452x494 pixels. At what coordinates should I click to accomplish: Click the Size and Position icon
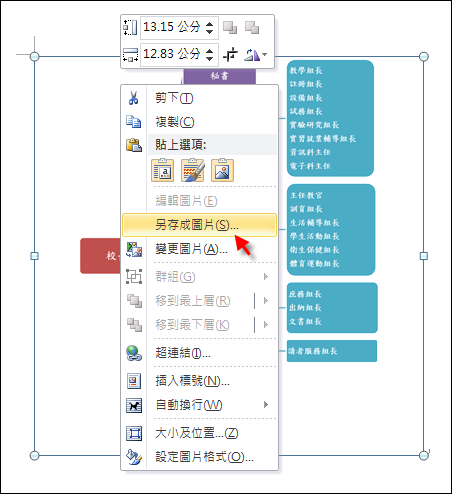click(134, 433)
